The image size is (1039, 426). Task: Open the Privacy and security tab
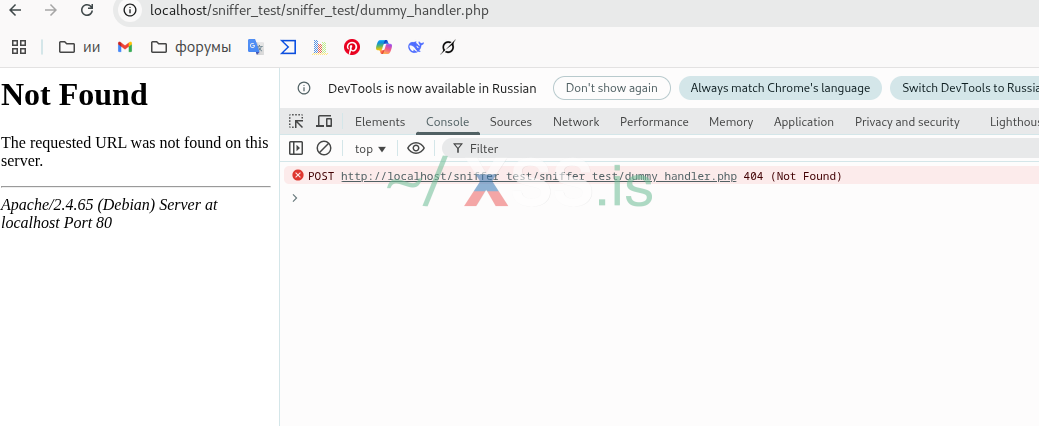907,122
